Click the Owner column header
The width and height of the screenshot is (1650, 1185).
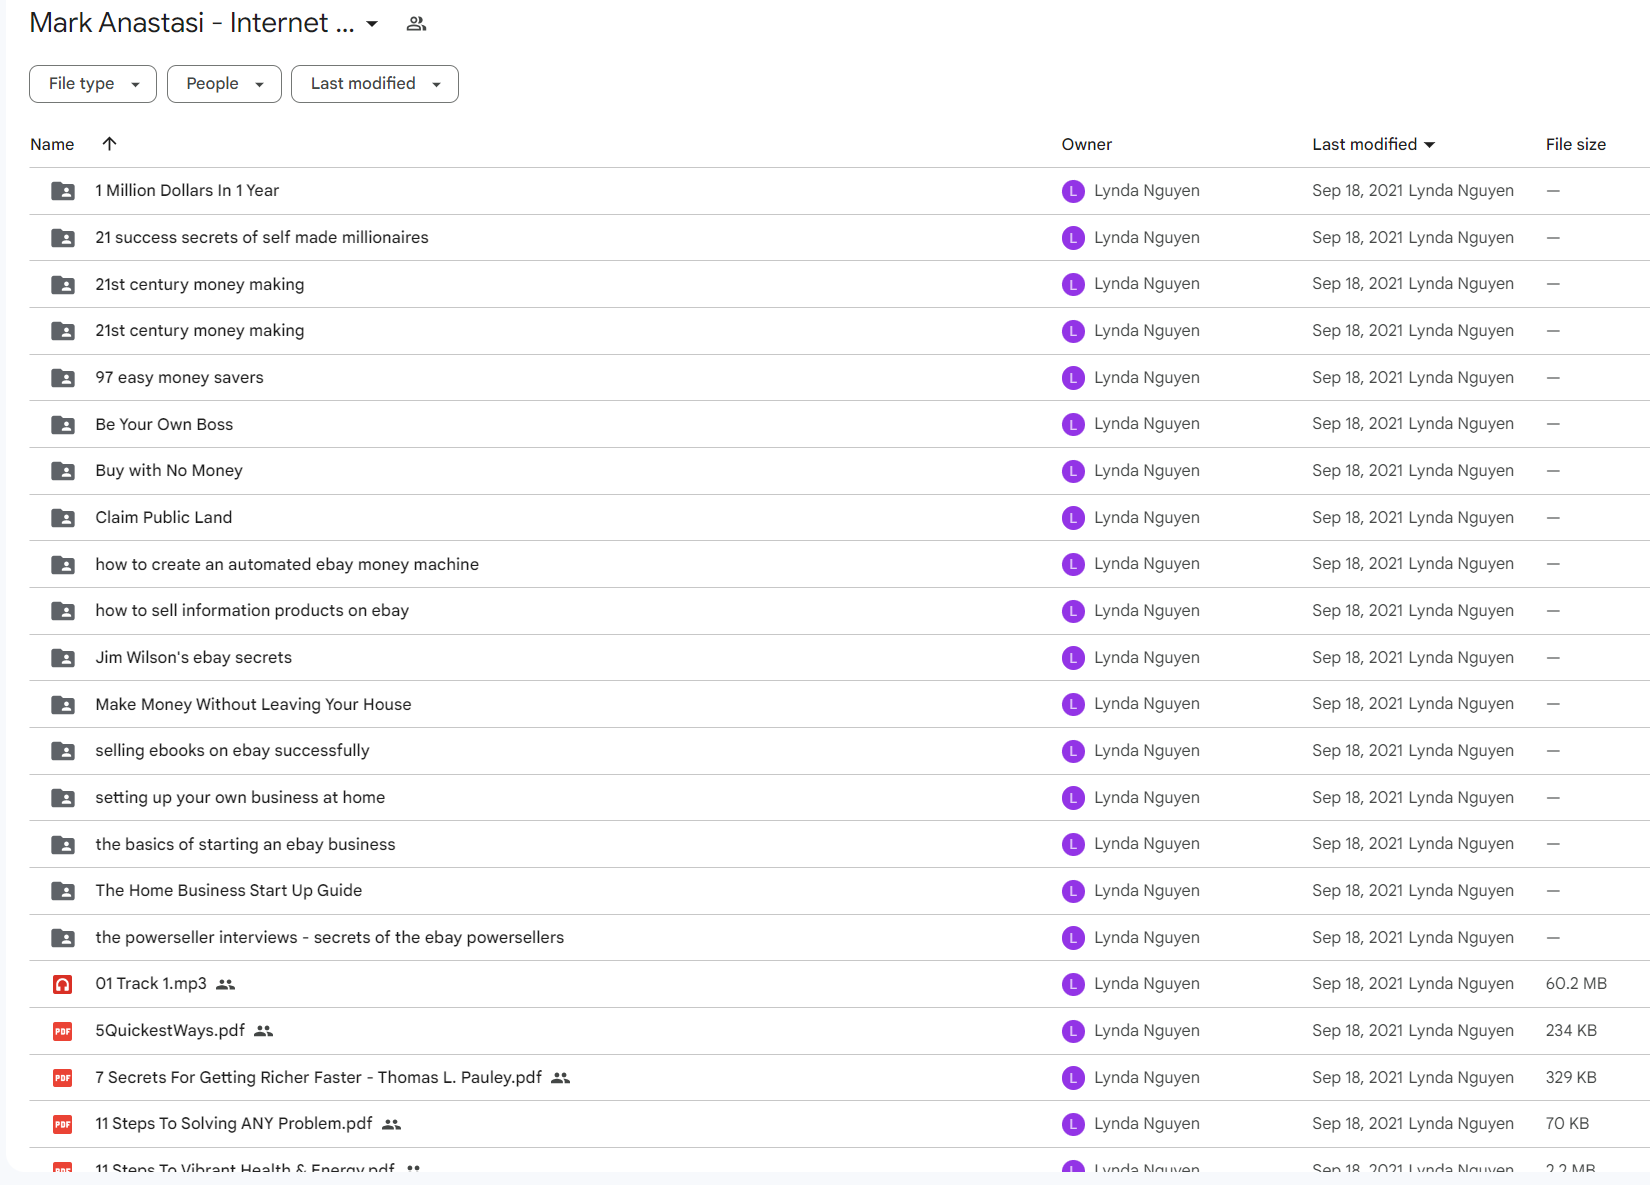click(1086, 144)
